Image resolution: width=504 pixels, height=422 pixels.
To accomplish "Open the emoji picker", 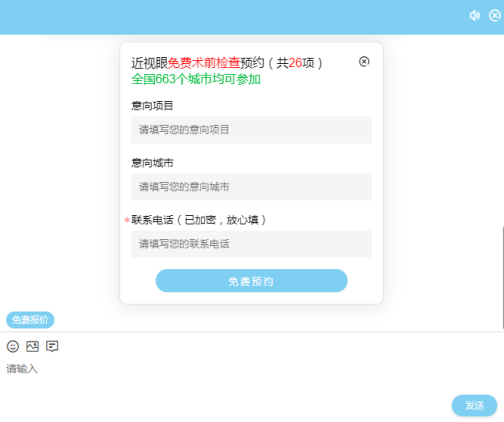I will [13, 346].
